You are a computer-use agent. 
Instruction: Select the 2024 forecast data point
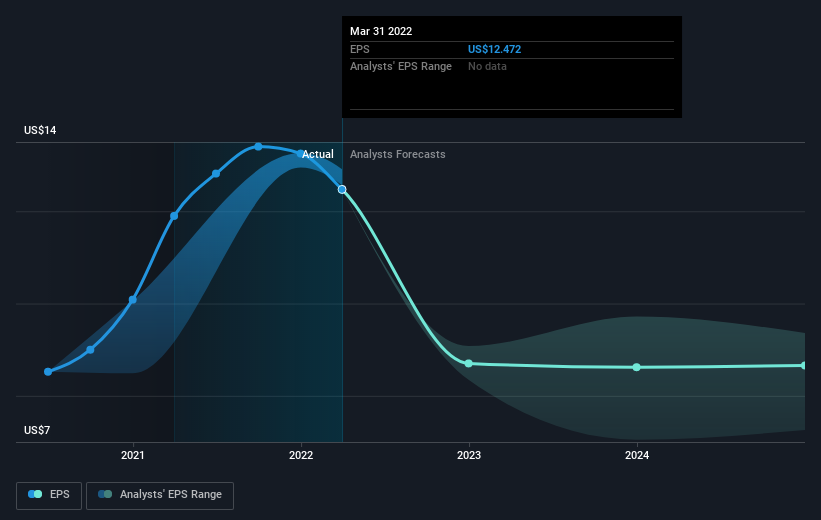(637, 368)
